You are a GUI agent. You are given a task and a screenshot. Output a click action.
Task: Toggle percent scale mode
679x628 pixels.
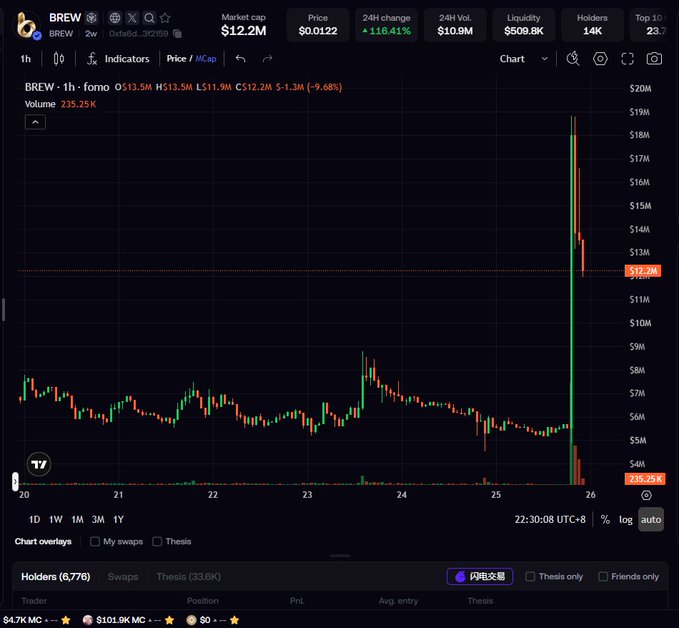(x=605, y=519)
